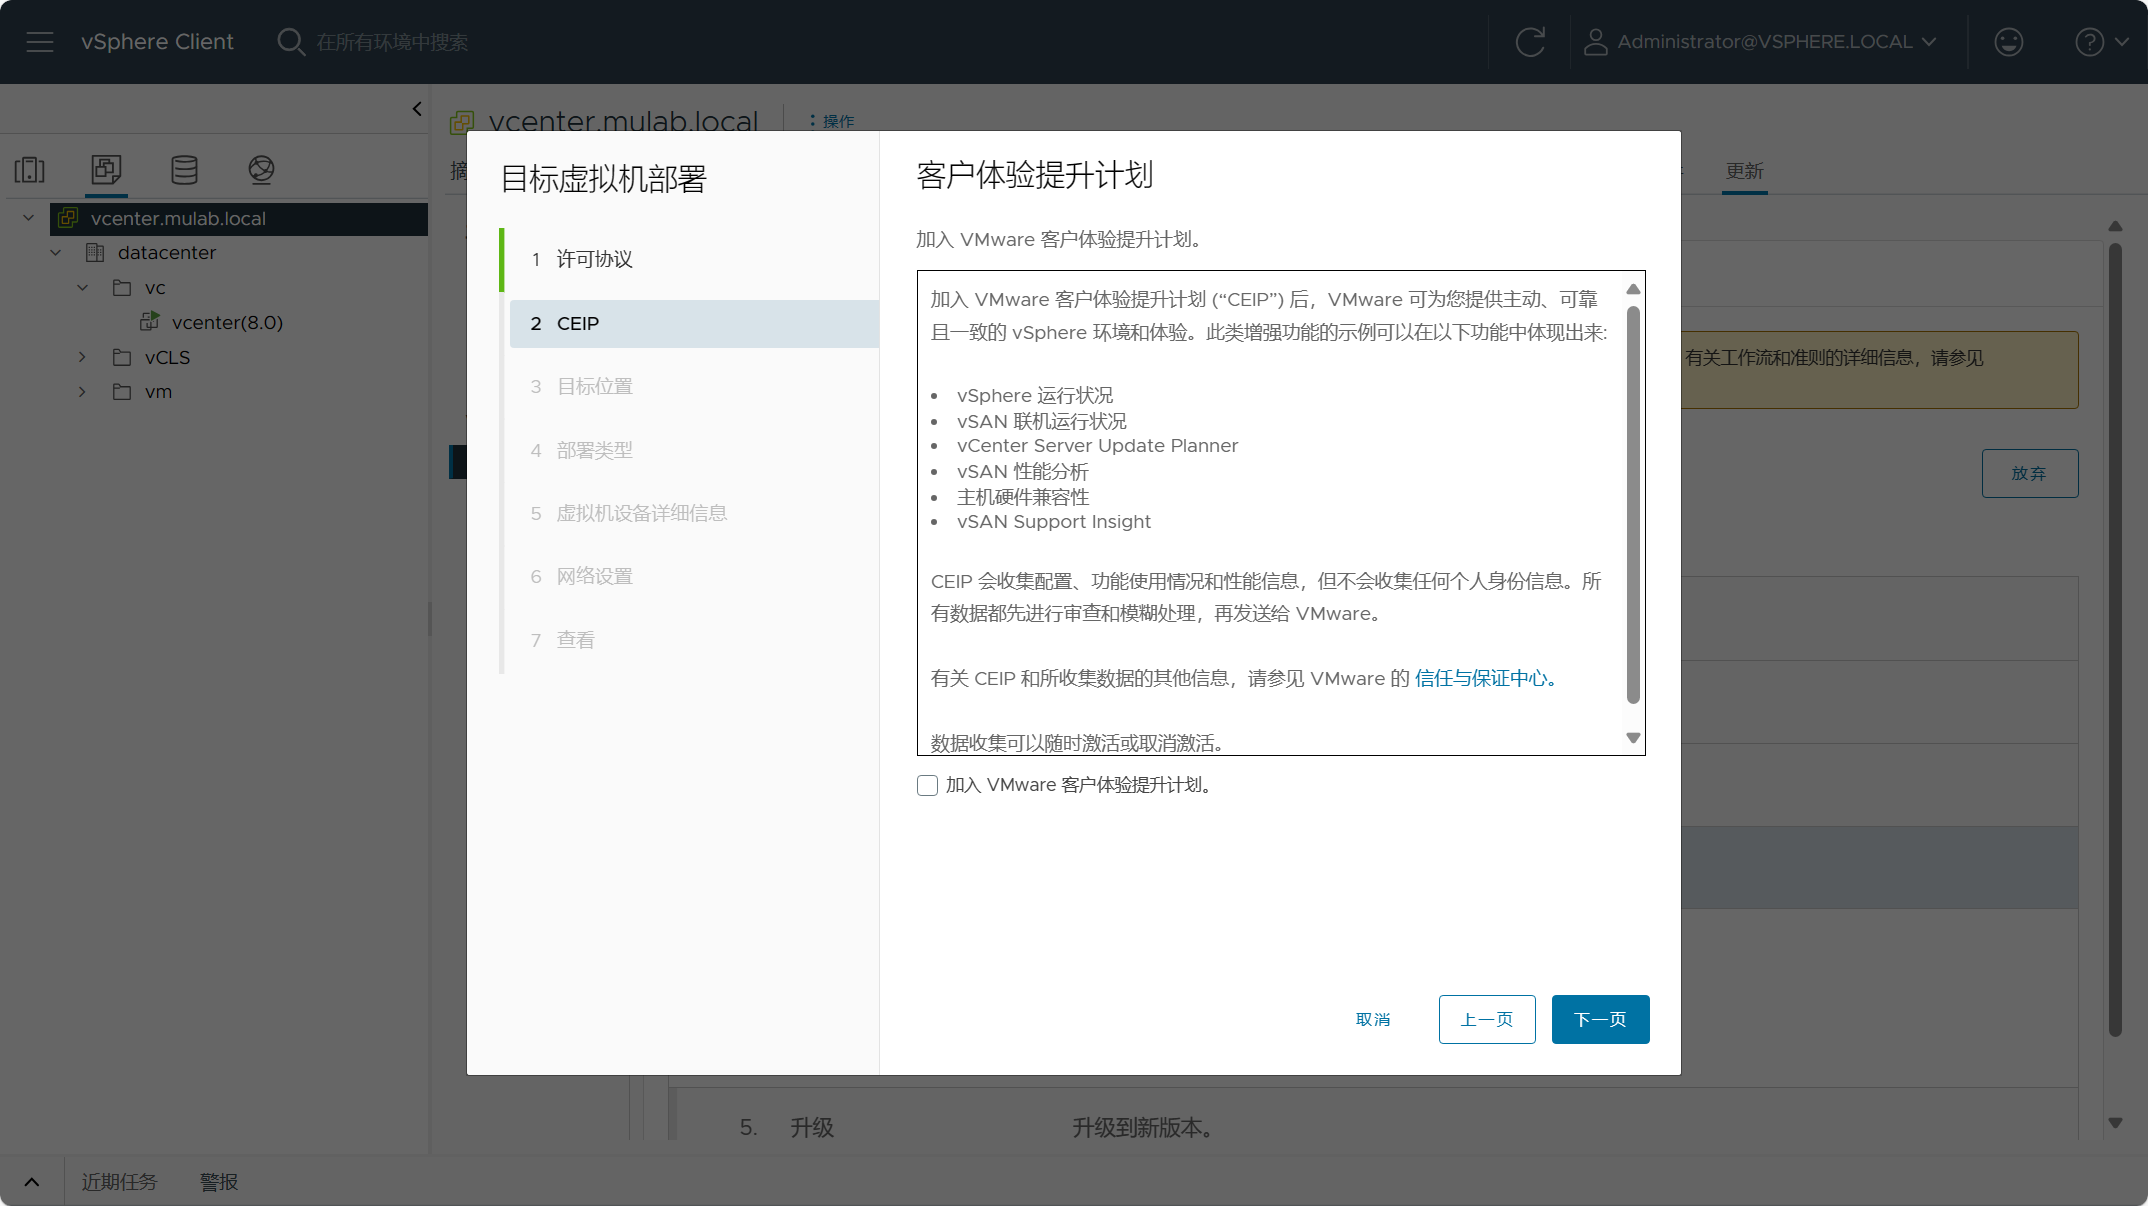Viewport: 2148px width, 1206px height.
Task: Collapse the datacenter tree node
Action: (x=56, y=253)
